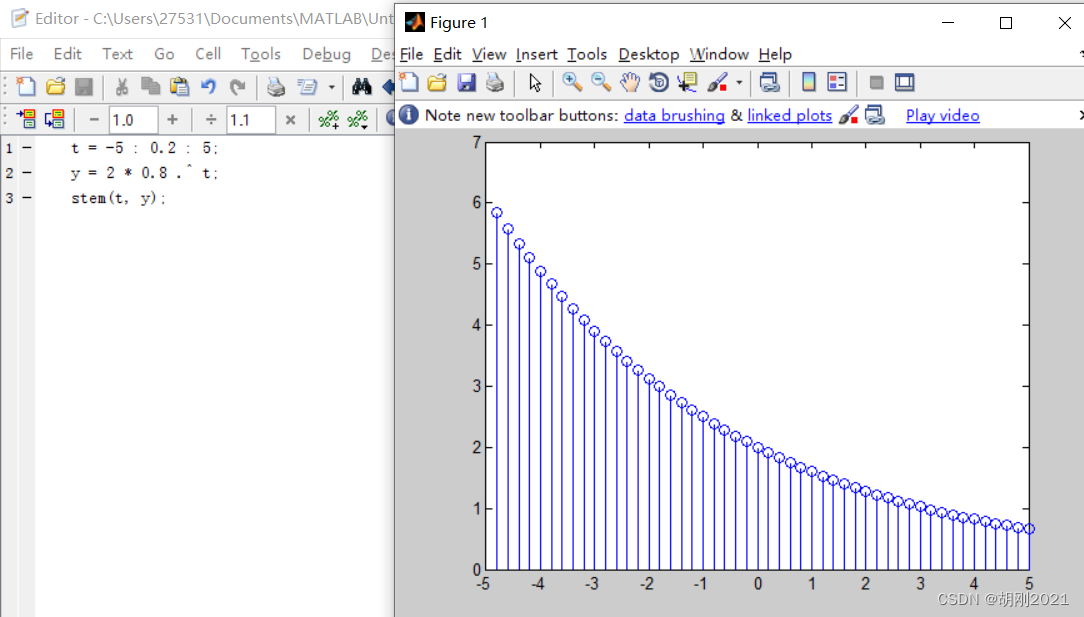Click Show Plot Tools and dock icon
Screen dimensions: 1084x617
[904, 82]
